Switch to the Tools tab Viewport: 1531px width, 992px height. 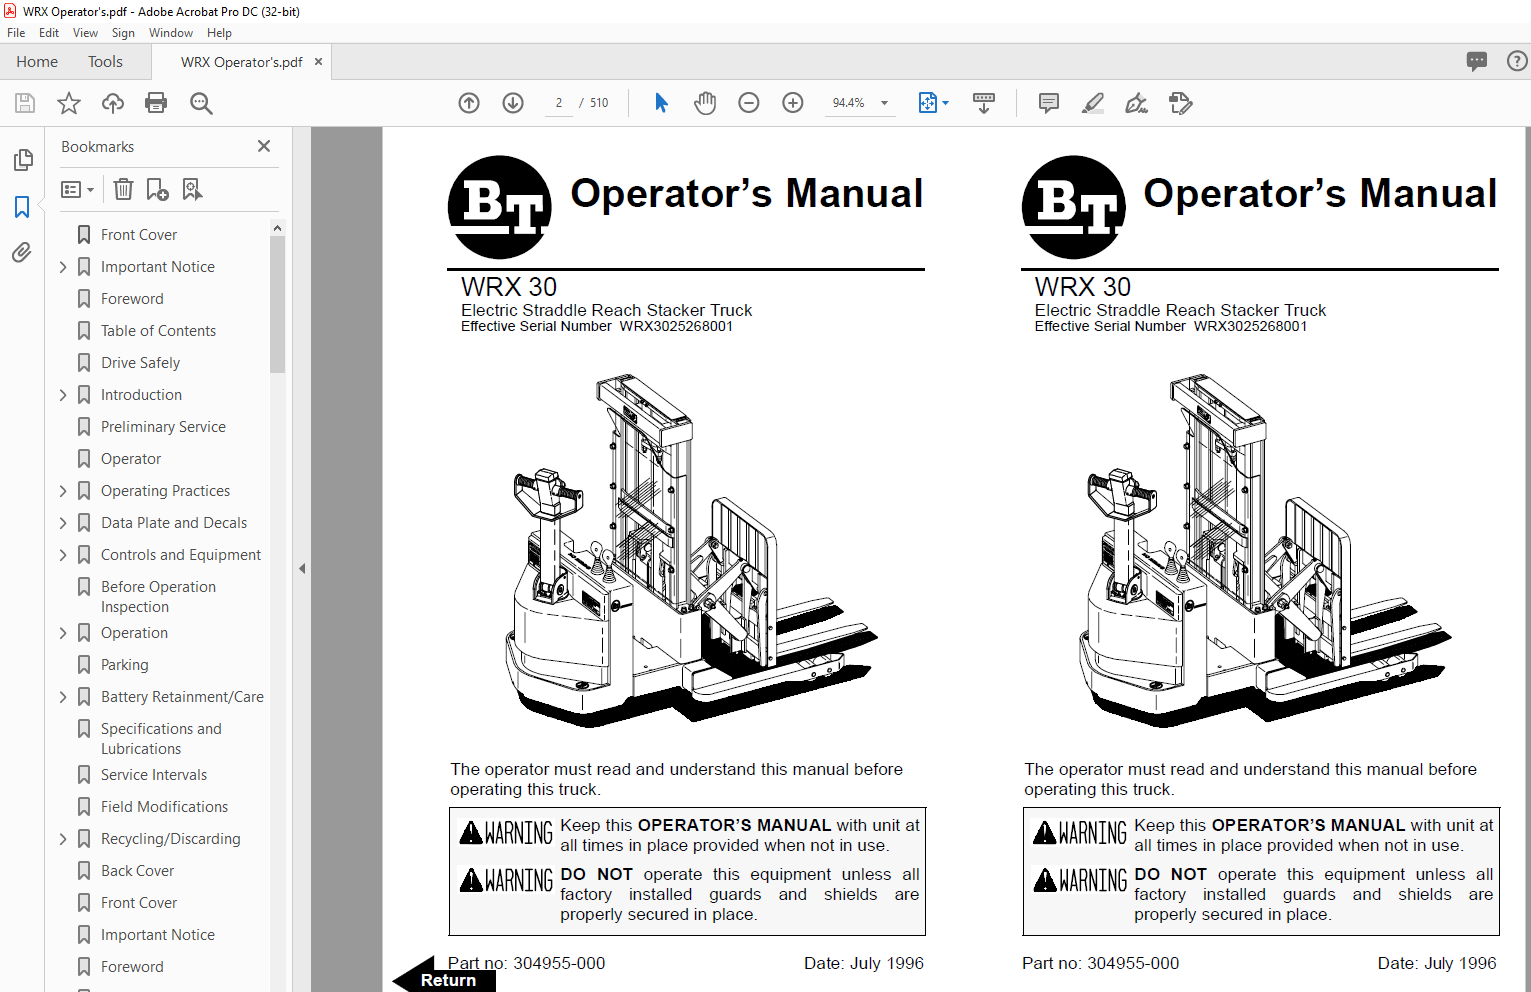[105, 62]
